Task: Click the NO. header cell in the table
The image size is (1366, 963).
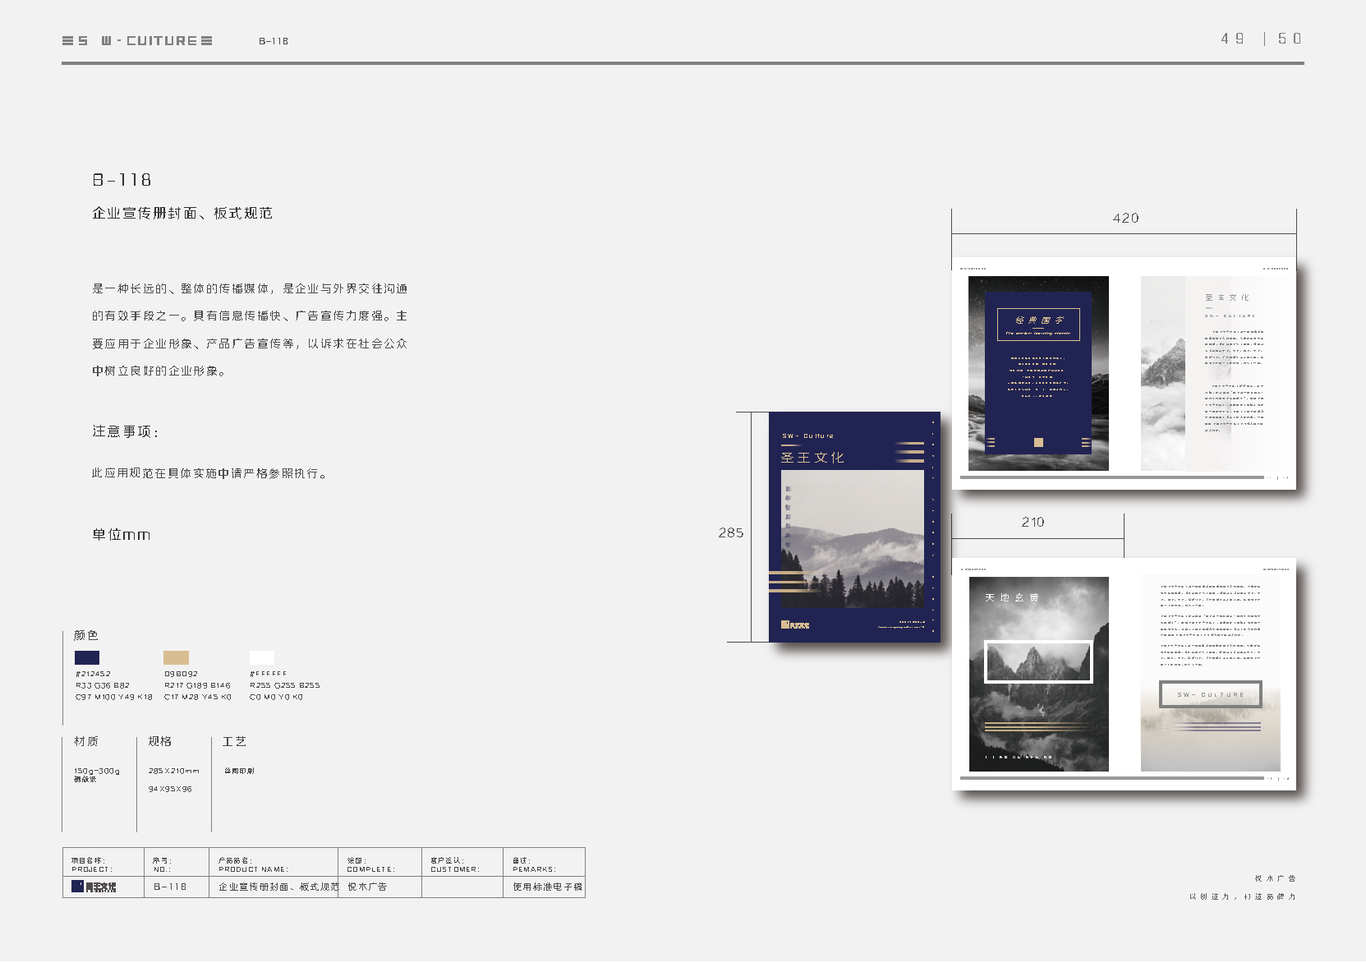Action: coord(177,862)
